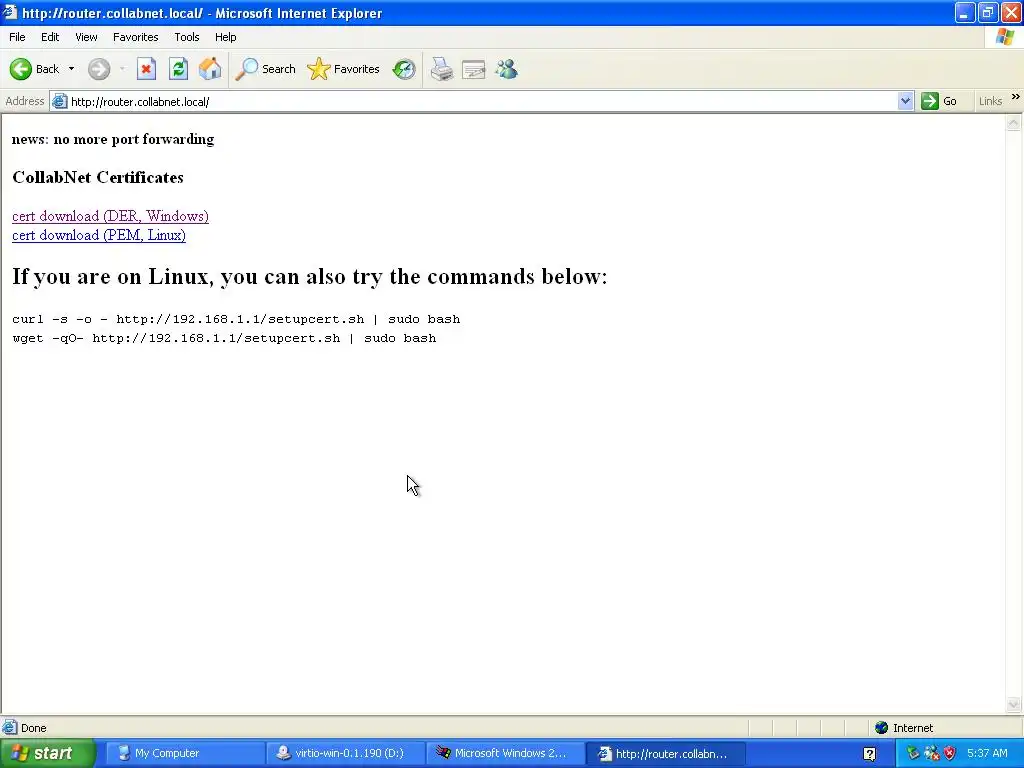Minimize the Internet Explorer window
Image resolution: width=1024 pixels, height=768 pixels.
click(x=964, y=12)
